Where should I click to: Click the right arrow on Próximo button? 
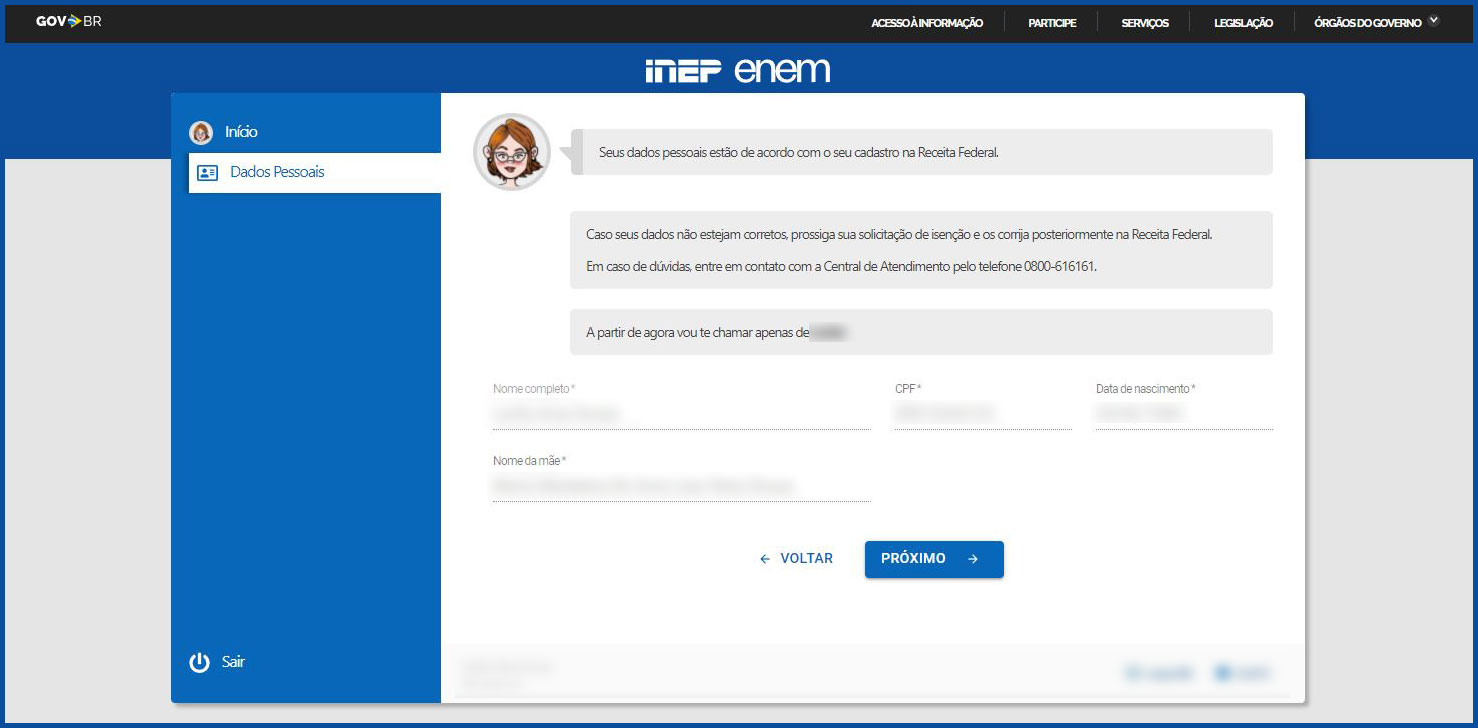[x=973, y=559]
